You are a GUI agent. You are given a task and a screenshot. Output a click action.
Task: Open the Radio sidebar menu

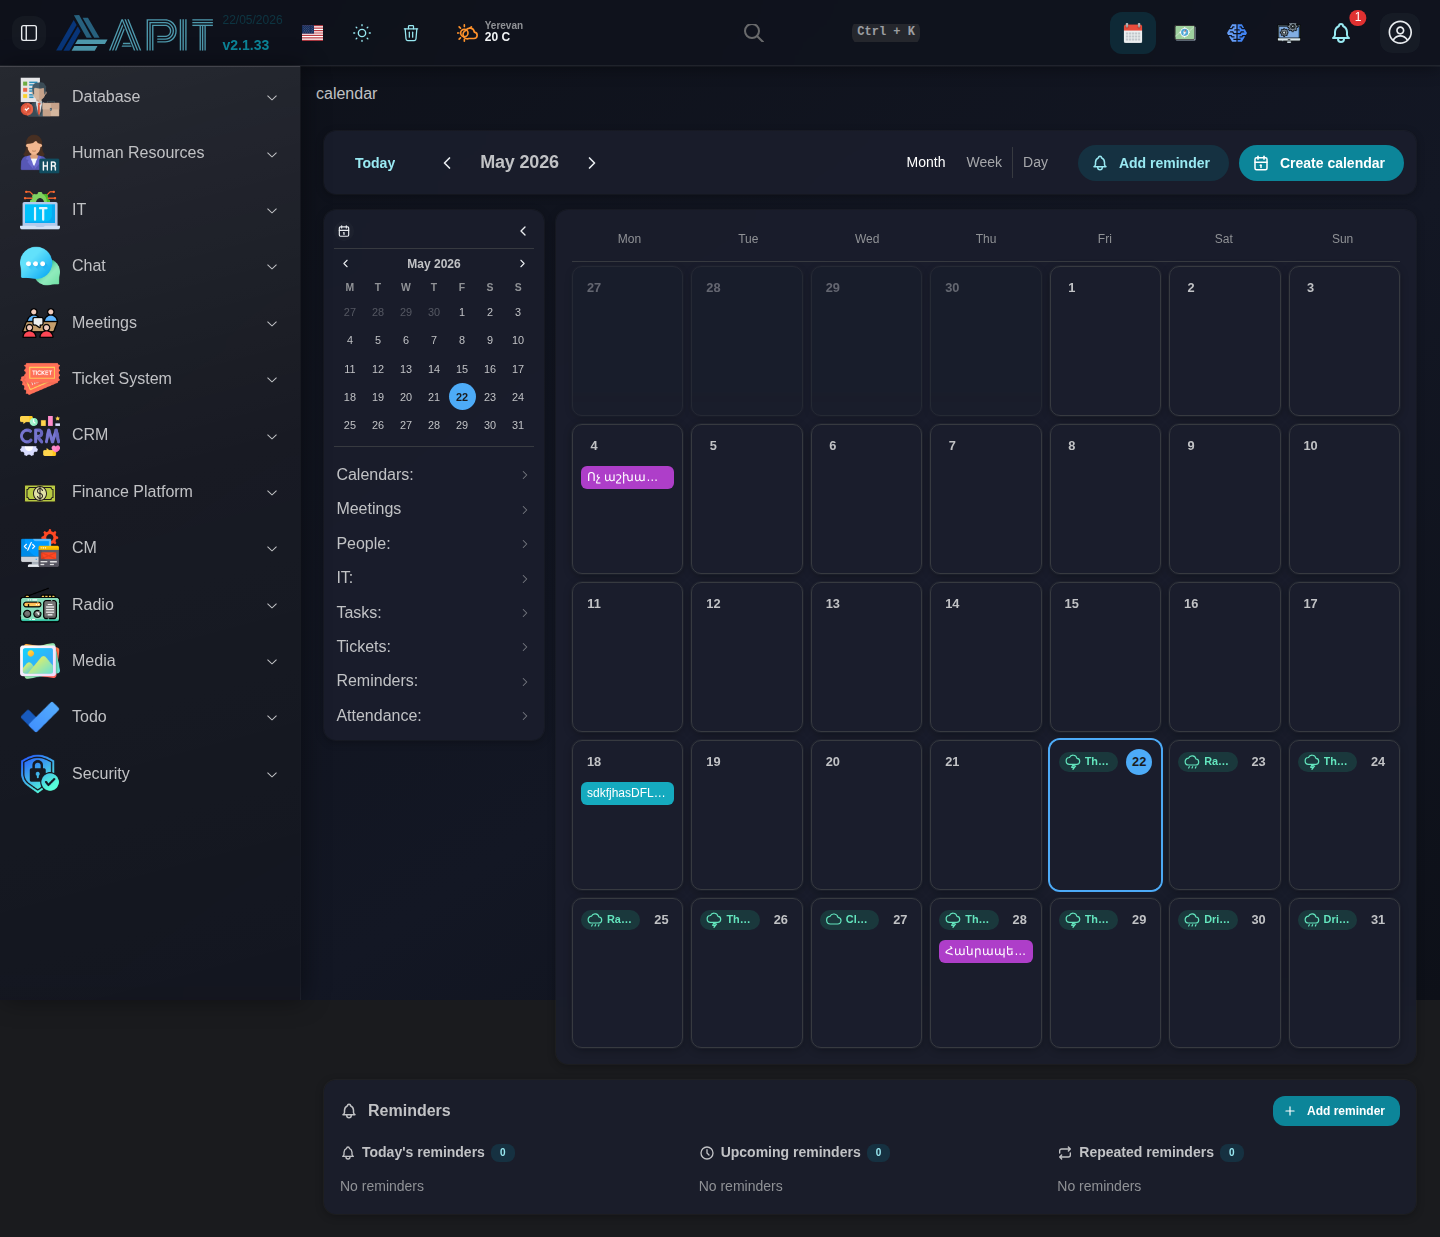tap(150, 605)
